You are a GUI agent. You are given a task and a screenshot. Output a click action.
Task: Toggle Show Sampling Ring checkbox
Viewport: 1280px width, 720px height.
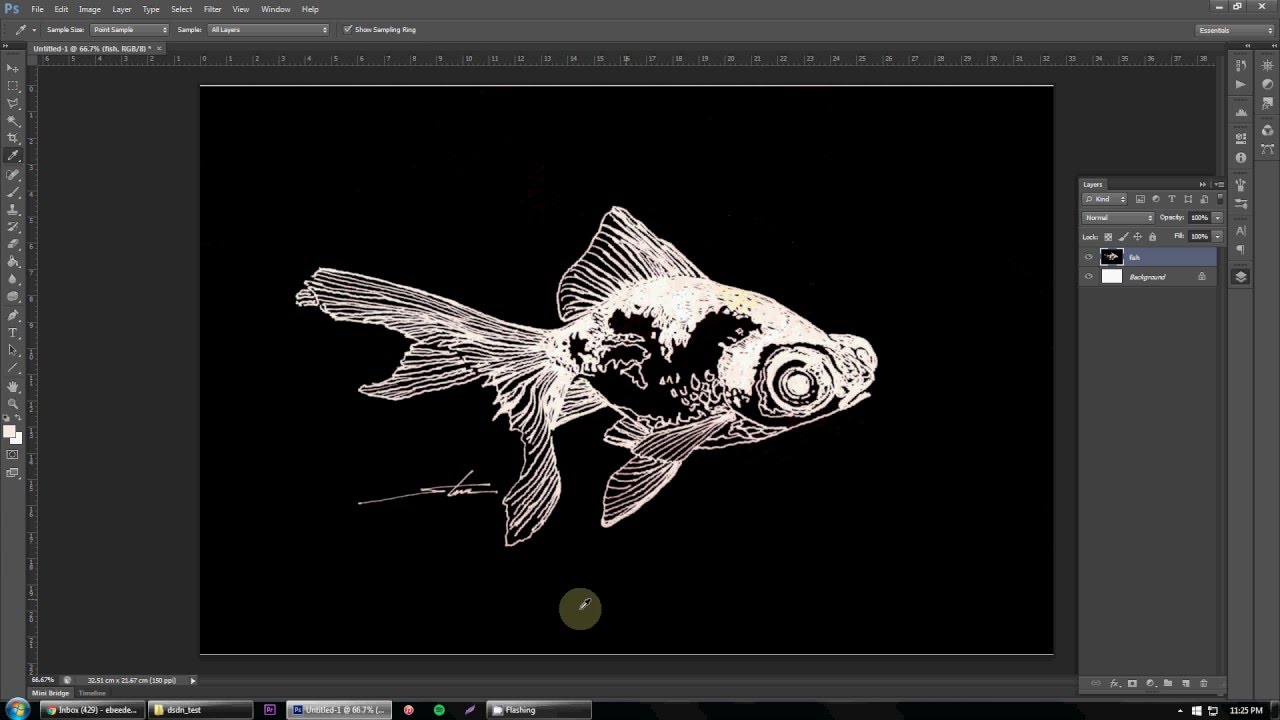coord(348,29)
